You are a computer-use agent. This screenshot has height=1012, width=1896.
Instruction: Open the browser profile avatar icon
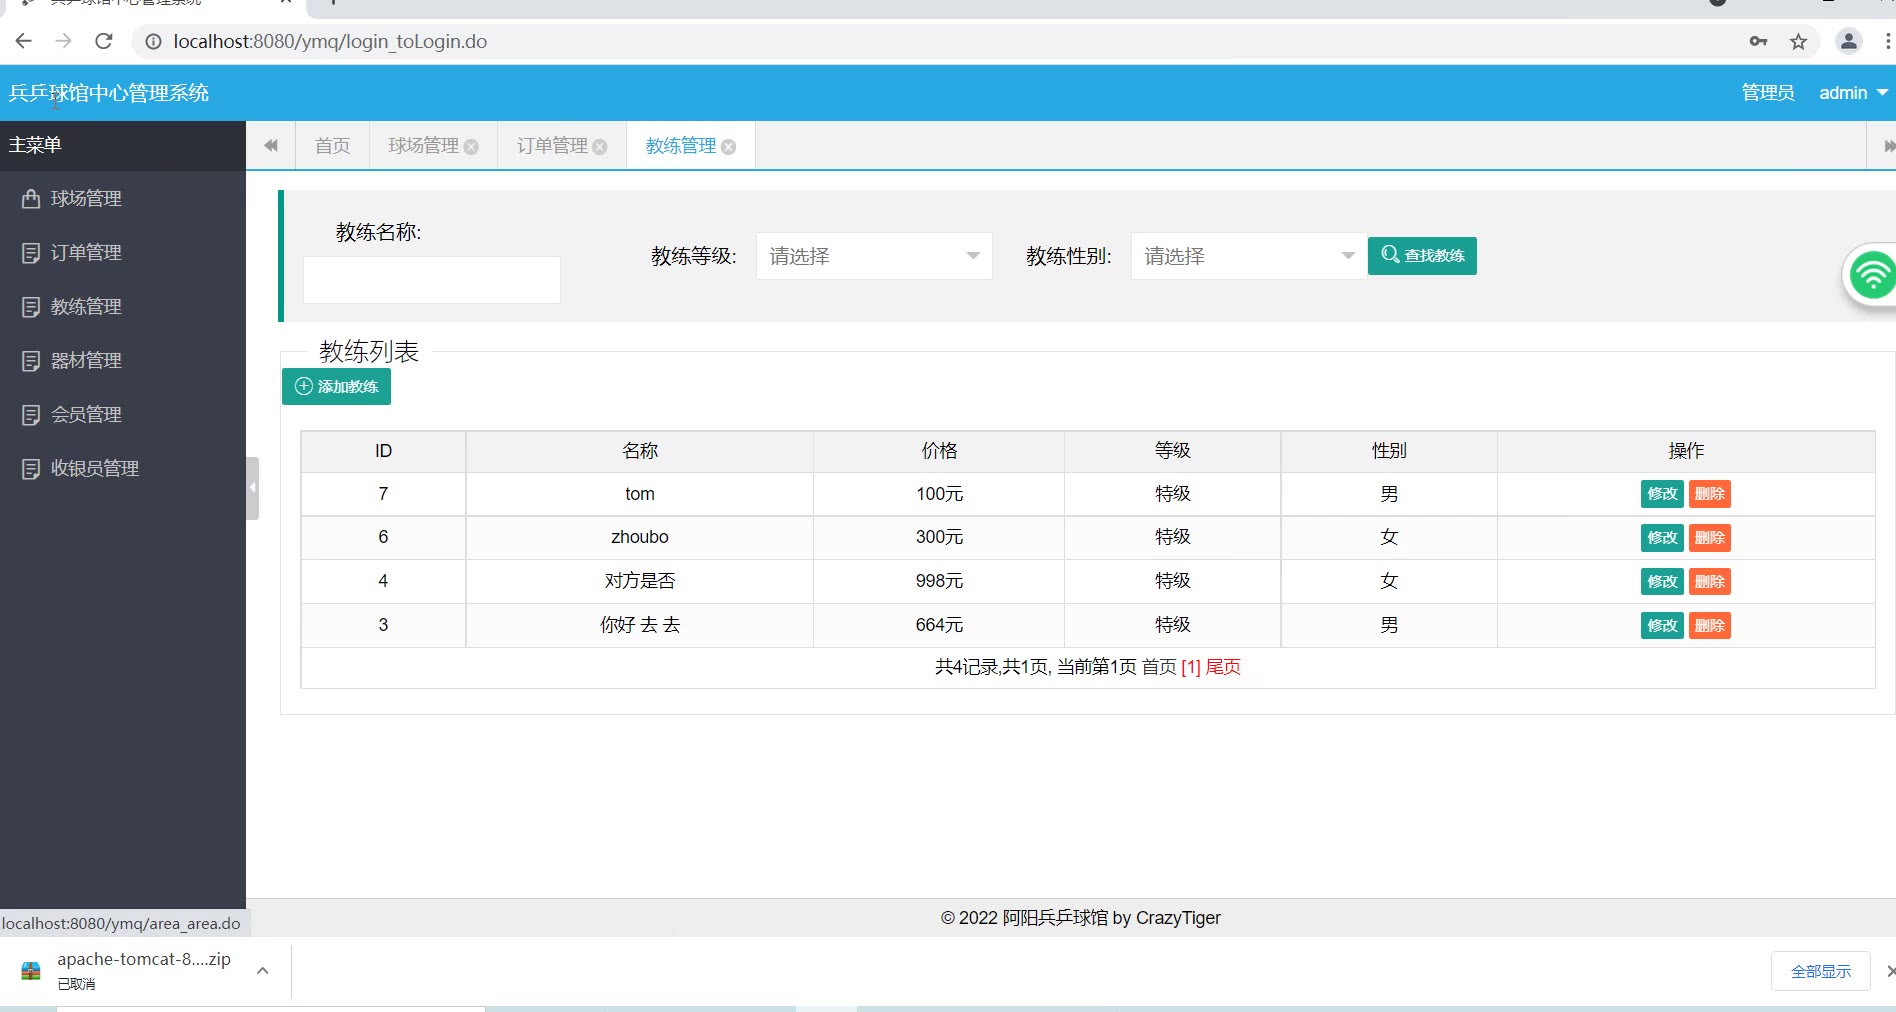pos(1848,41)
